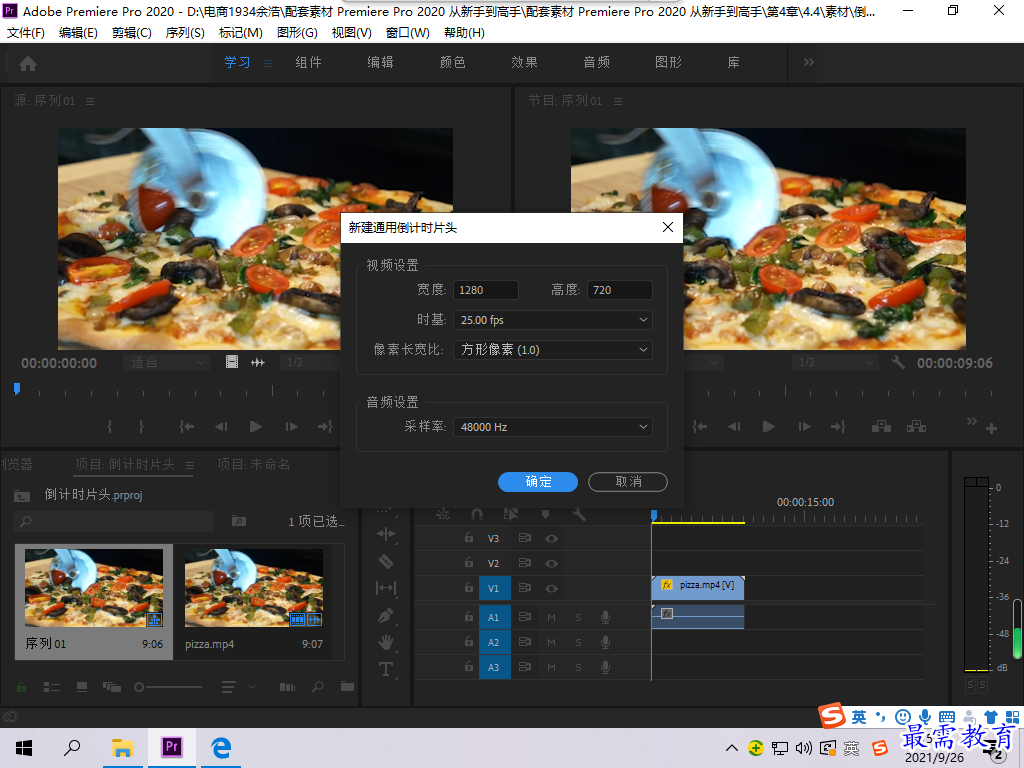This screenshot has height=768, width=1024.
Task: Click Drag Audio Only waveform icon in Source monitor
Action: 258,362
